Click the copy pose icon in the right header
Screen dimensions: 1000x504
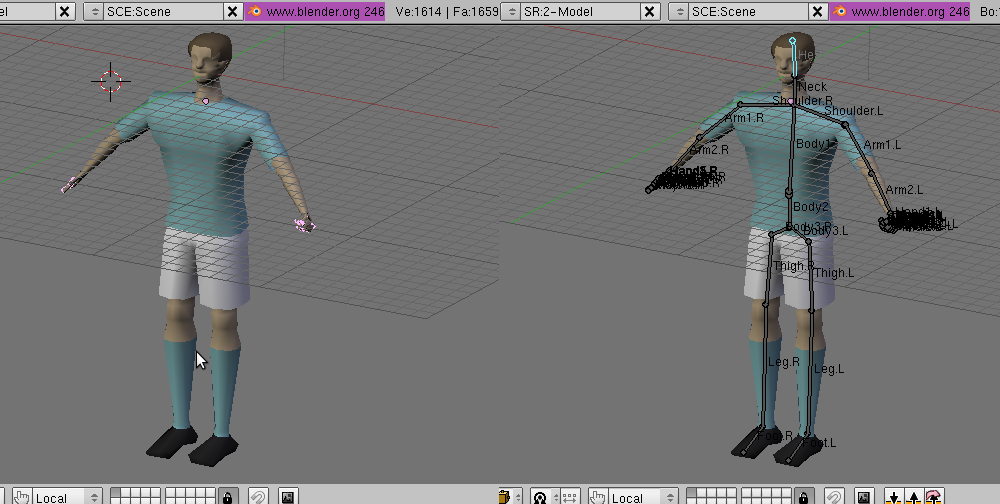click(x=894, y=496)
